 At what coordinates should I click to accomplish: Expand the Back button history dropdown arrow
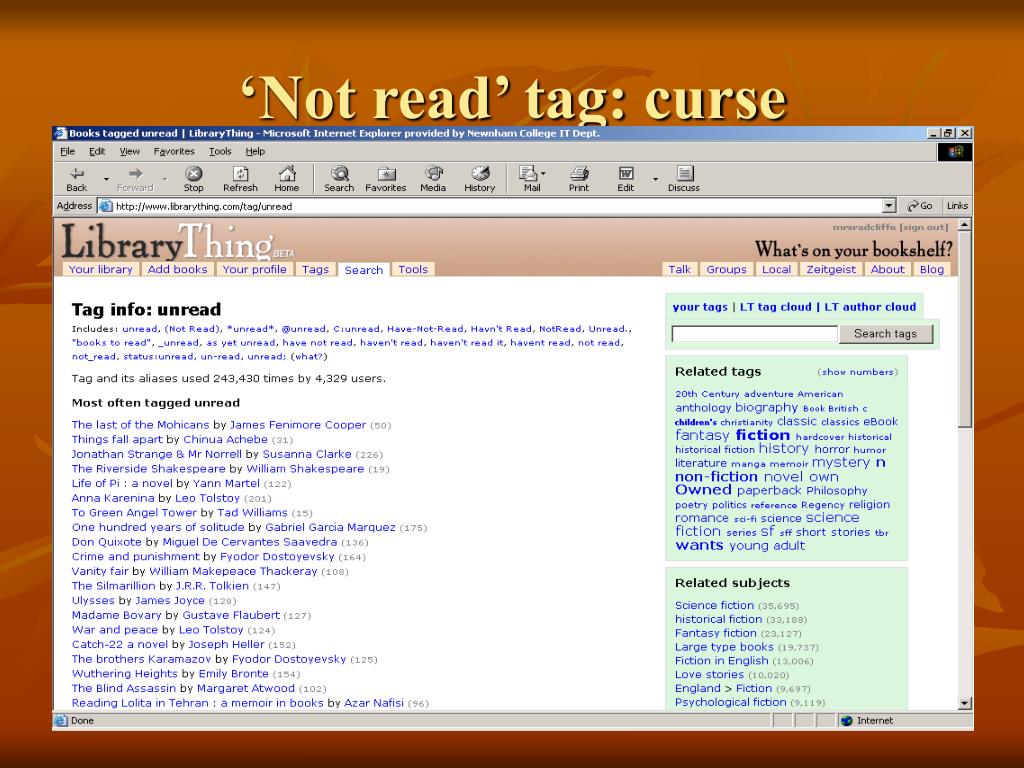pyautogui.click(x=106, y=178)
